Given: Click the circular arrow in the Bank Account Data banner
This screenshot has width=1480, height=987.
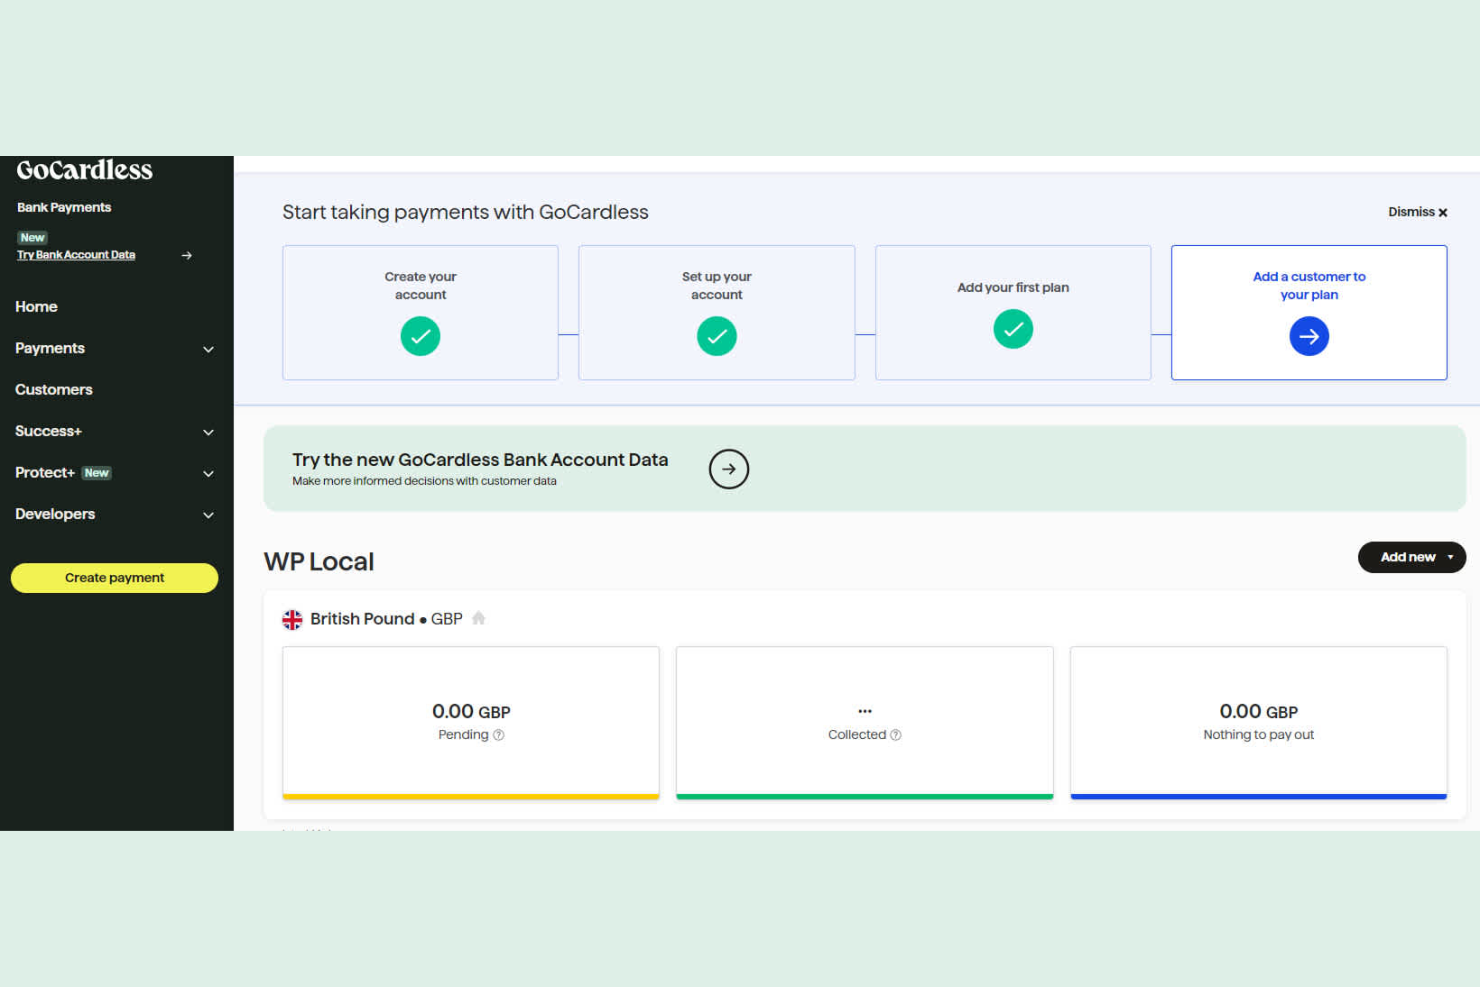Looking at the screenshot, I should click(x=729, y=469).
